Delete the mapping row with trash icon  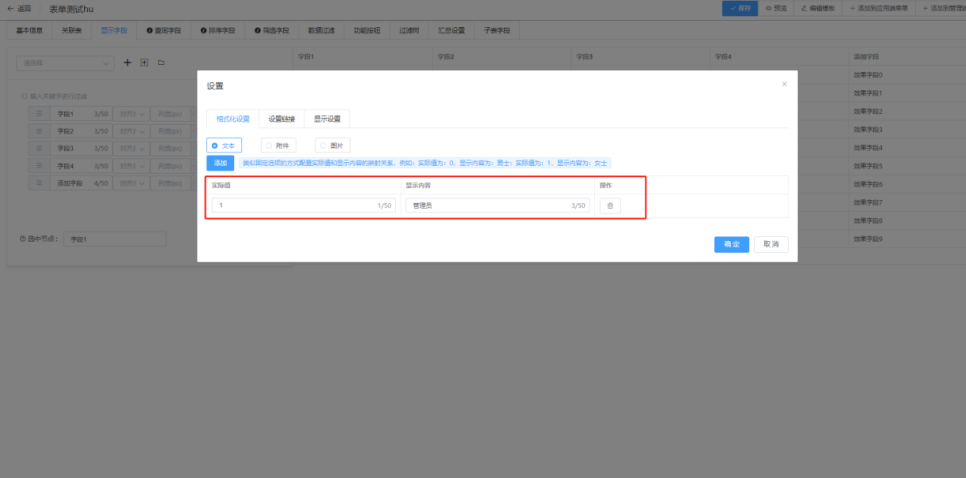[x=610, y=206]
